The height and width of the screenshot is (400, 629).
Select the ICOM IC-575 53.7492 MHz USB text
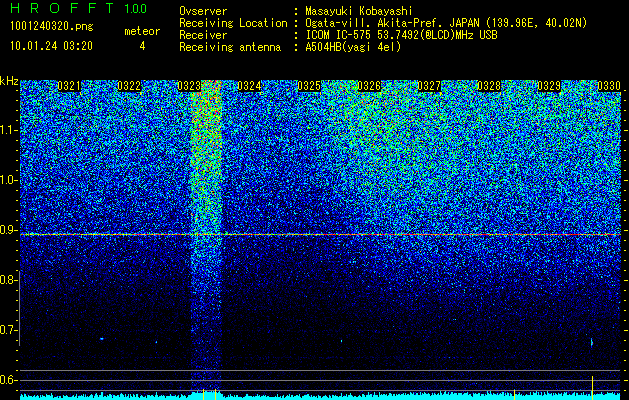(401, 35)
